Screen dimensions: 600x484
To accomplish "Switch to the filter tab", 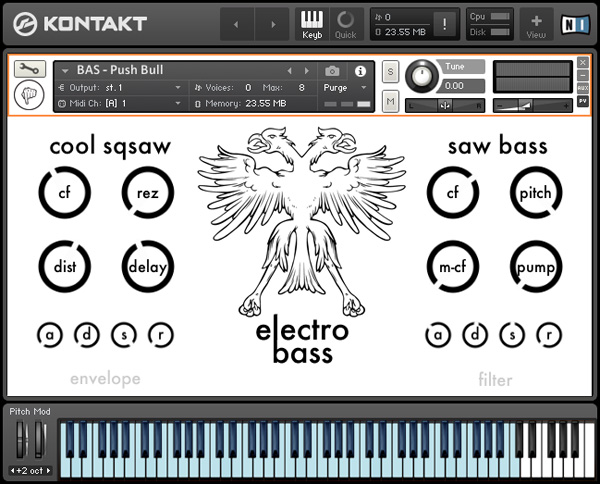I will tap(496, 380).
